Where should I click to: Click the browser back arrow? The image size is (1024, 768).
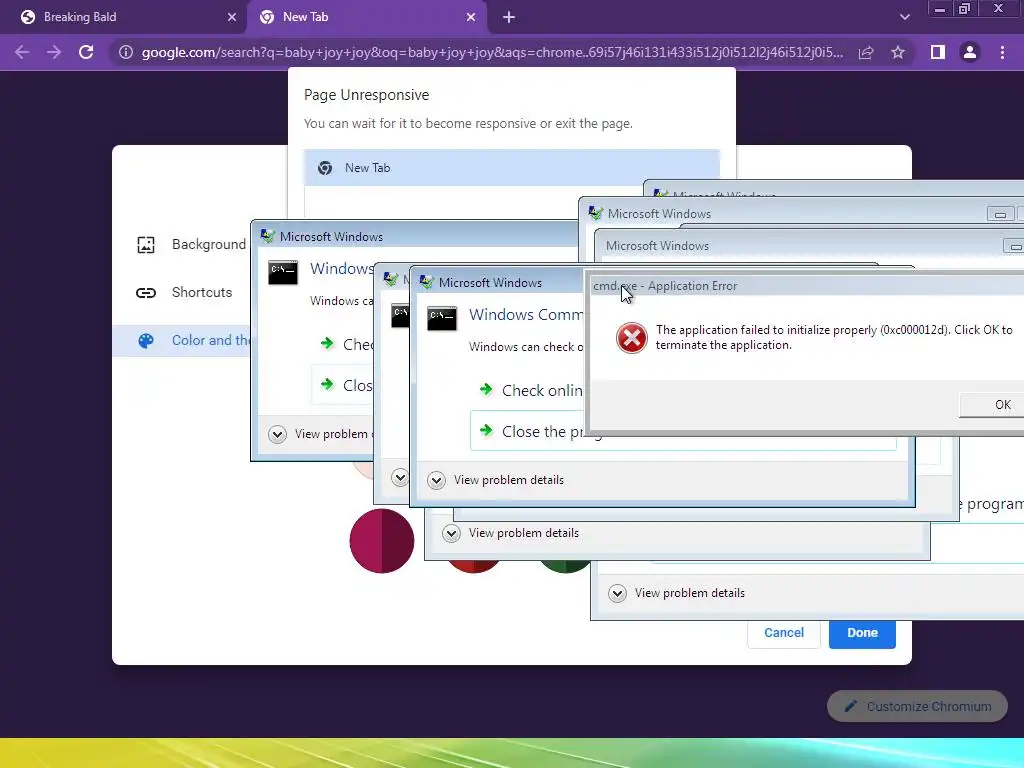point(22,52)
